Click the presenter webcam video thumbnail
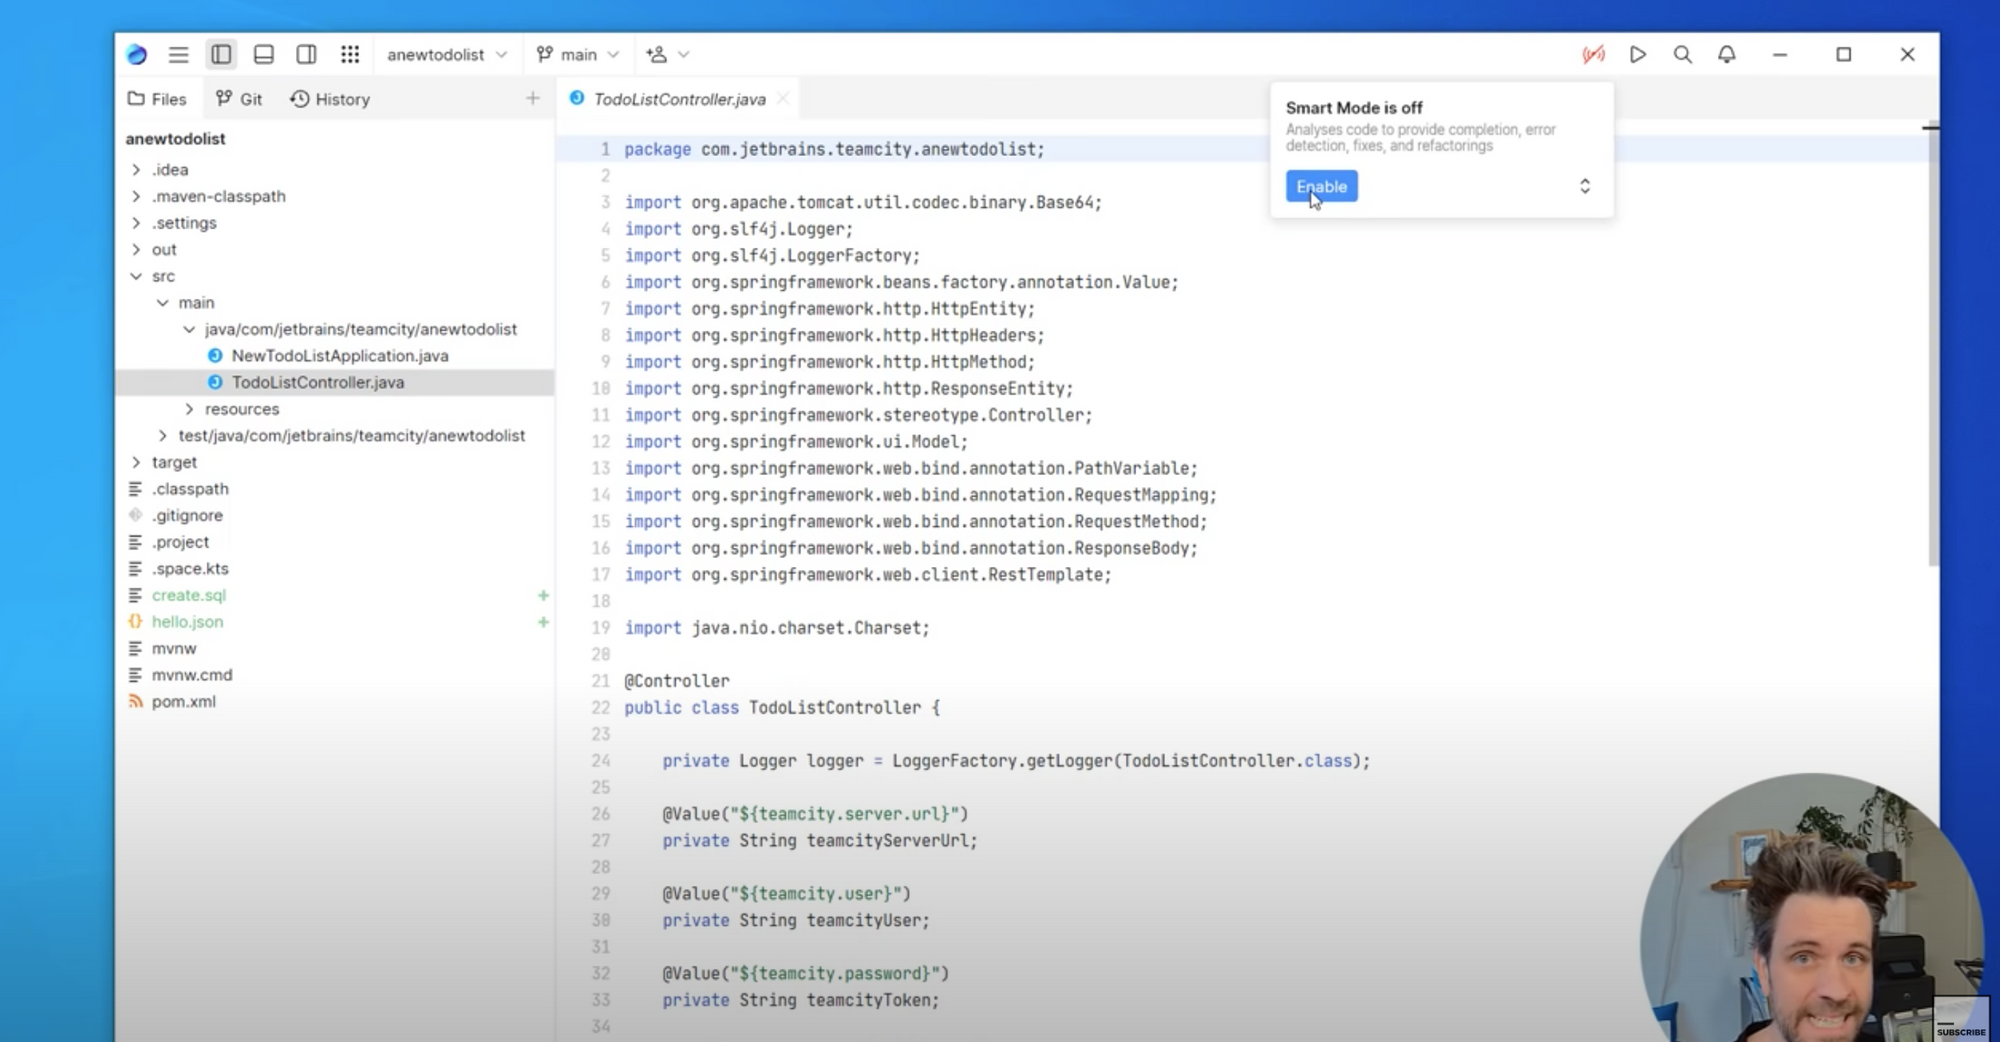Viewport: 2000px width, 1042px height. click(1812, 910)
